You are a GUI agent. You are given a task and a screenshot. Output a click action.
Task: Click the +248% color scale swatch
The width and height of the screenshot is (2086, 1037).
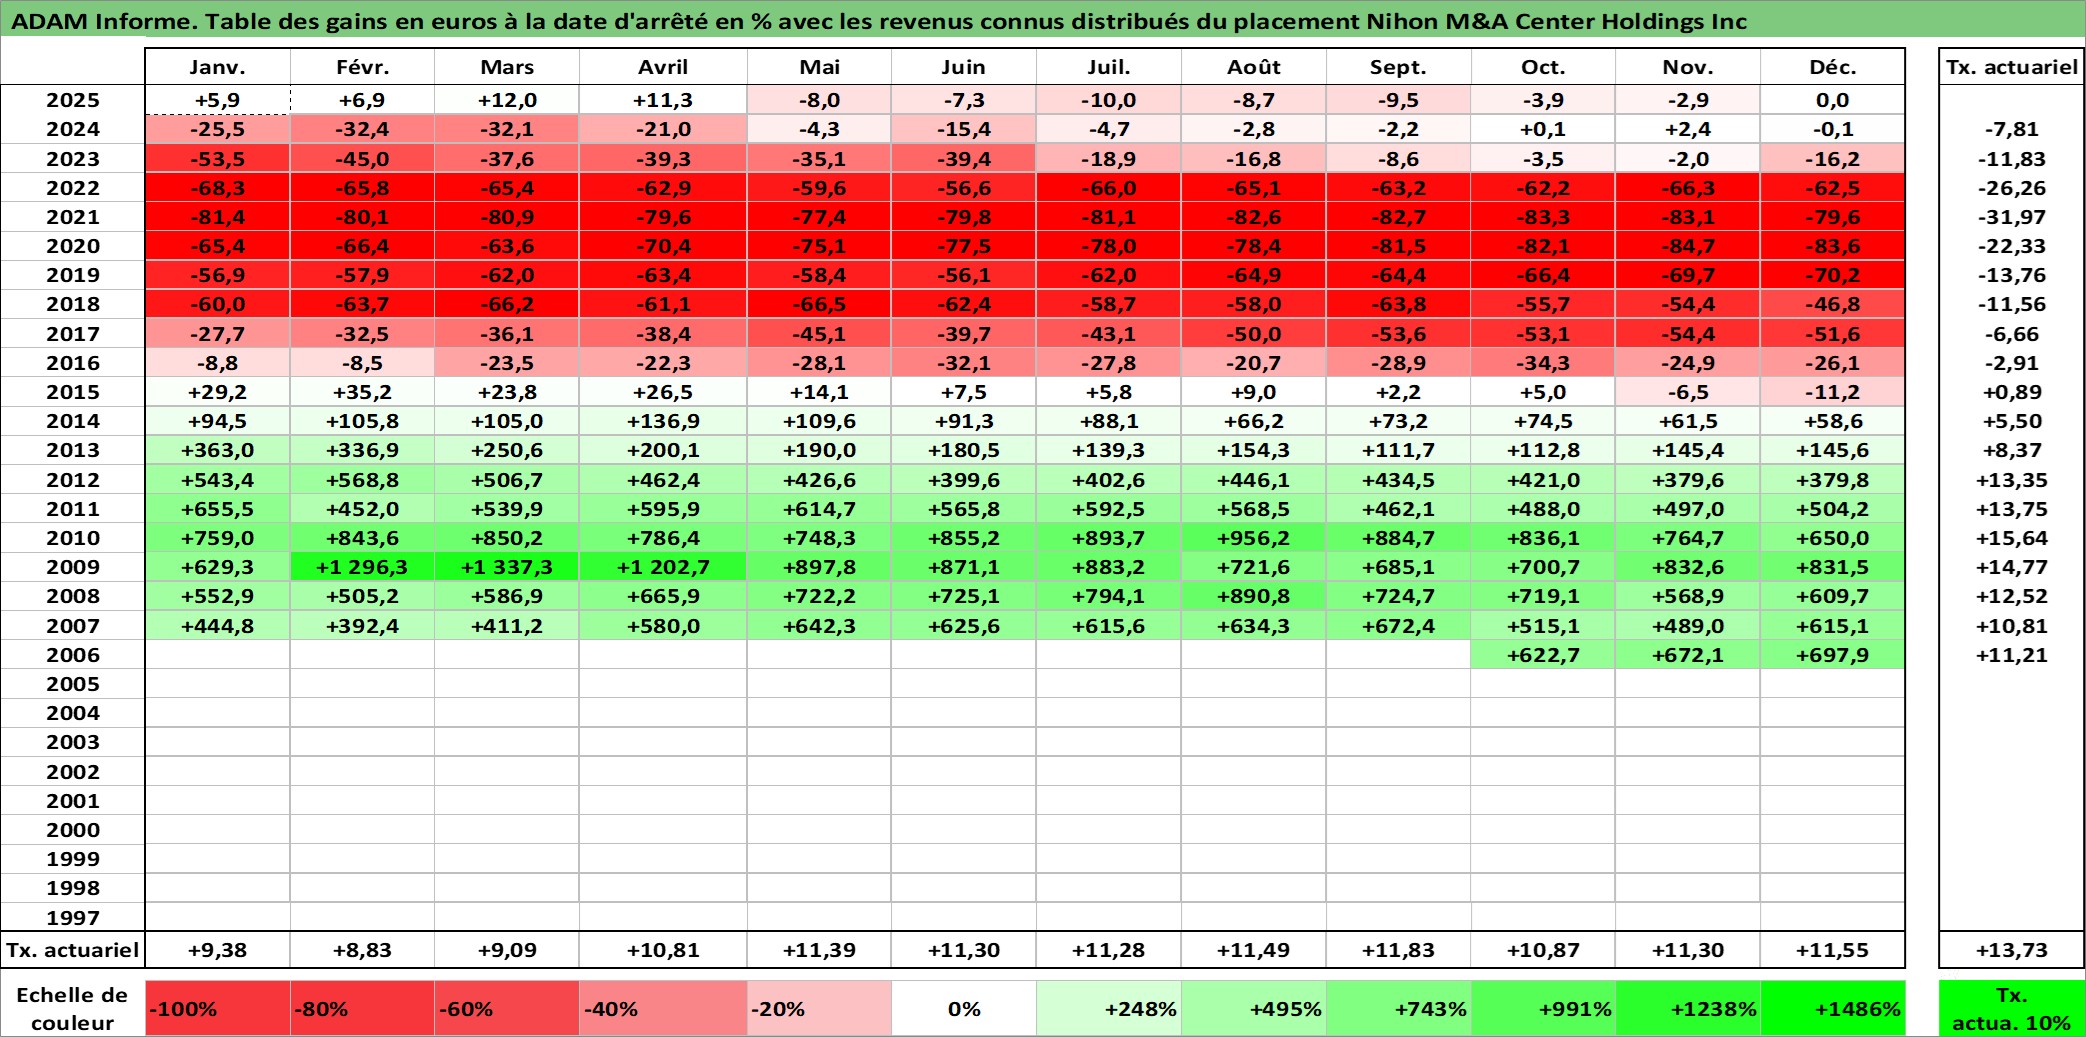pyautogui.click(x=1109, y=1008)
